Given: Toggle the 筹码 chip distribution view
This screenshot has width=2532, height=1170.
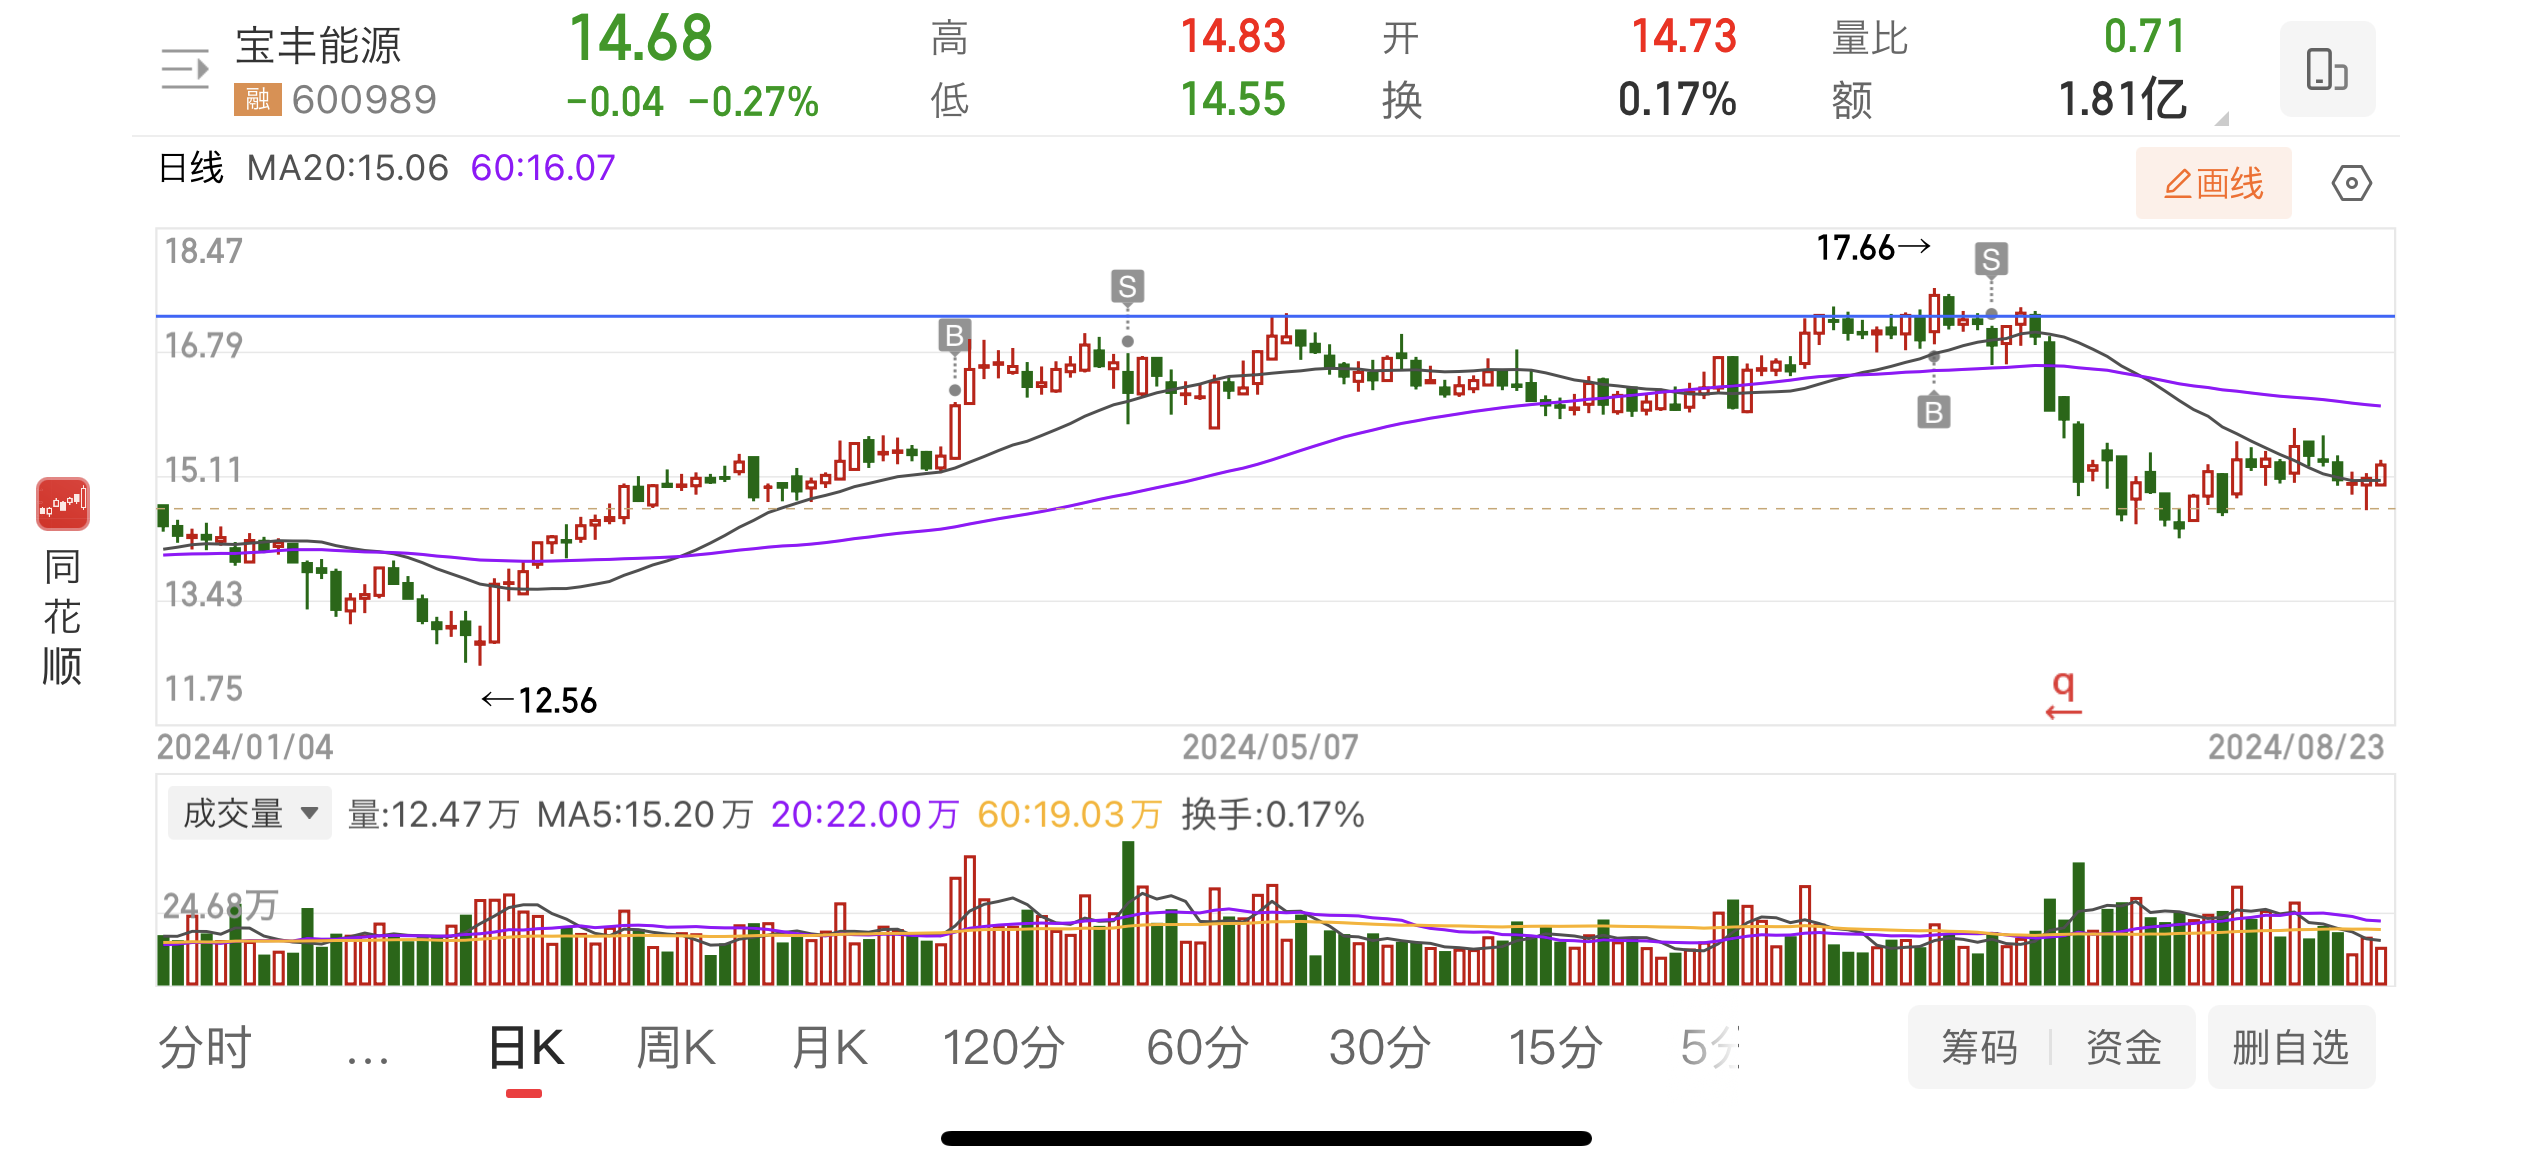Looking at the screenshot, I should [x=1979, y=1048].
